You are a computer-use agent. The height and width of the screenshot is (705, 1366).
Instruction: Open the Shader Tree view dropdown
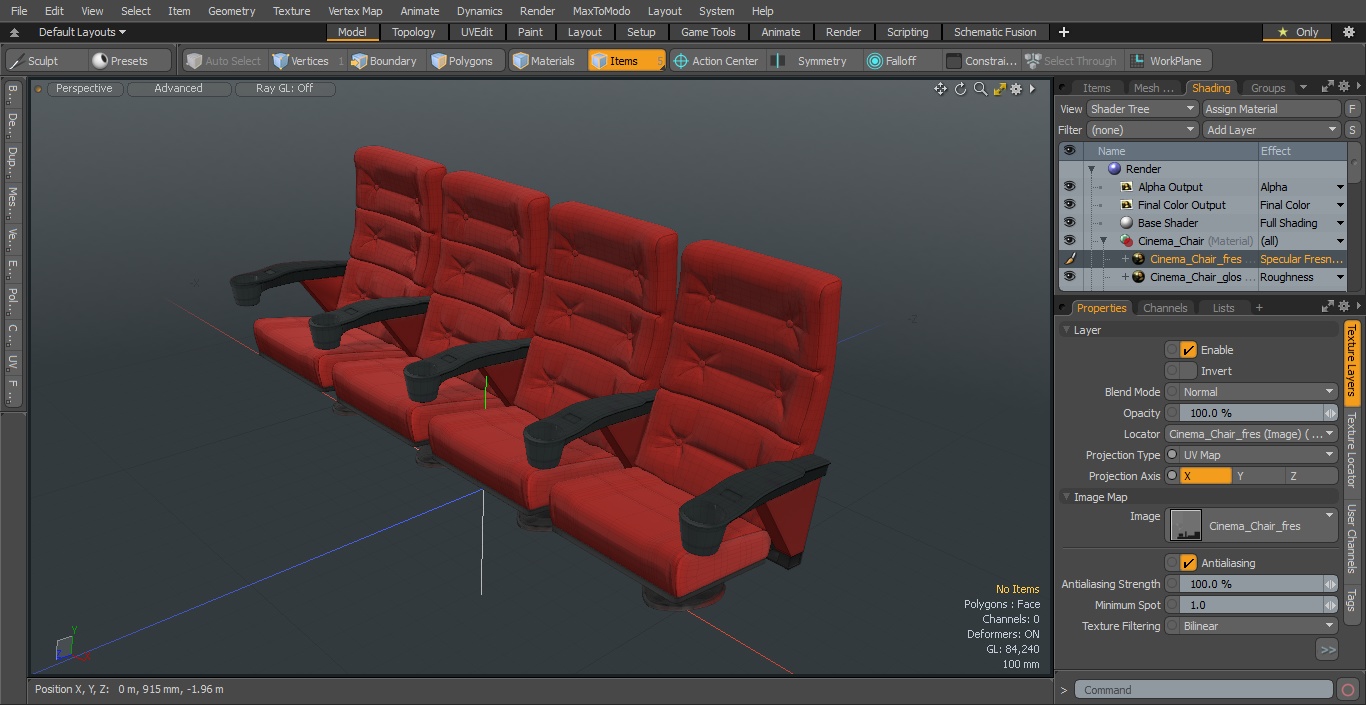[1142, 109]
